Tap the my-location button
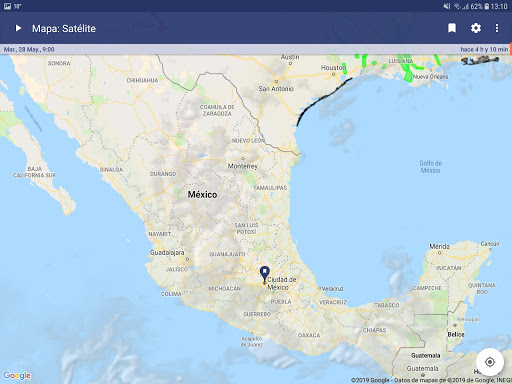This screenshot has height=384, width=512. (x=490, y=362)
